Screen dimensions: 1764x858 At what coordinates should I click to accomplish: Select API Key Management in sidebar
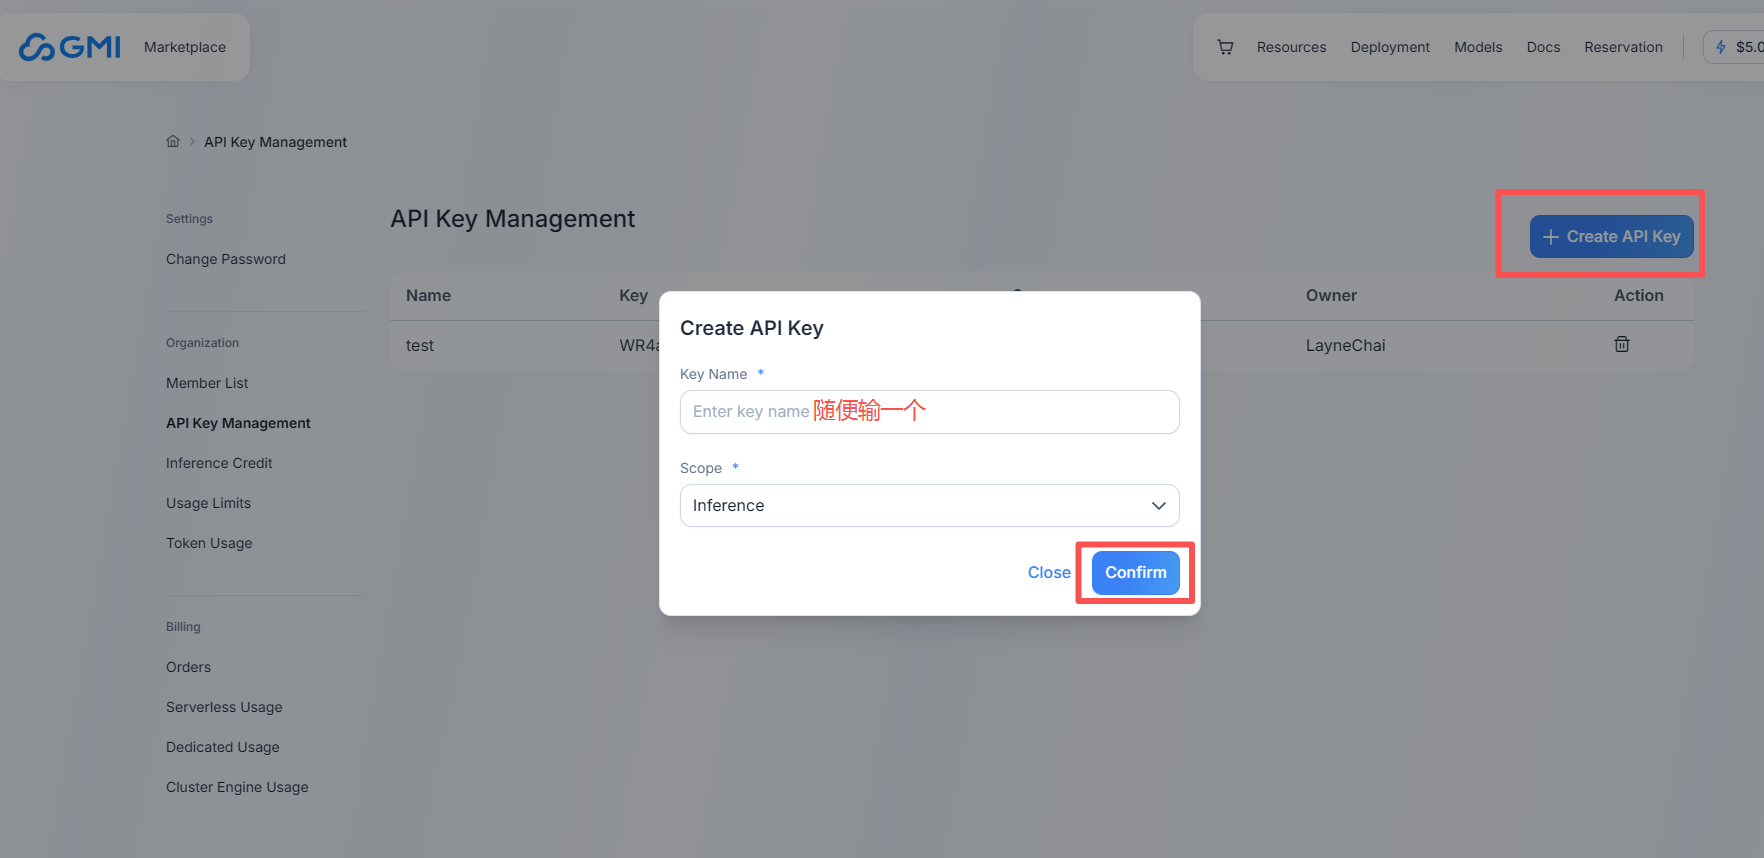pos(238,423)
